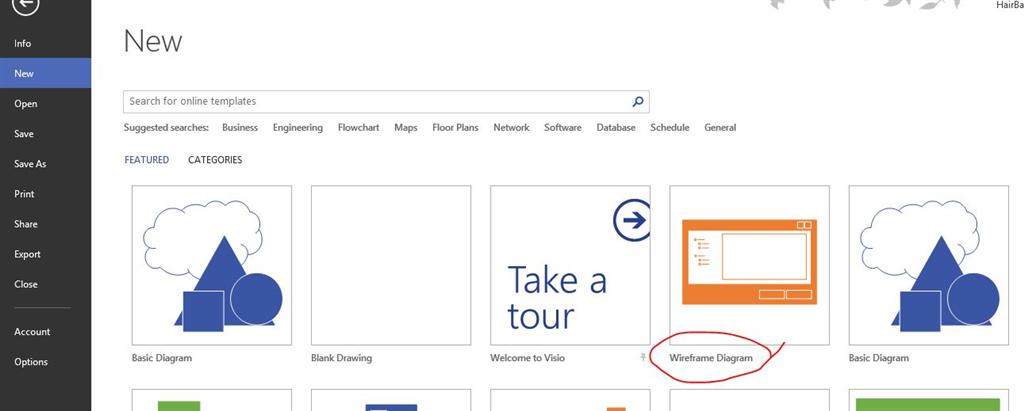Viewport: 1024px width, 411px height.
Task: Open the Info page
Action: [x=23, y=43]
